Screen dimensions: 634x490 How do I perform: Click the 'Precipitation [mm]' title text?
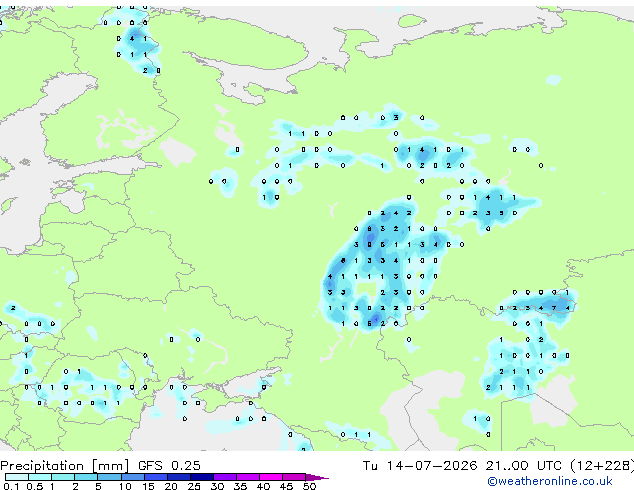click(65, 466)
